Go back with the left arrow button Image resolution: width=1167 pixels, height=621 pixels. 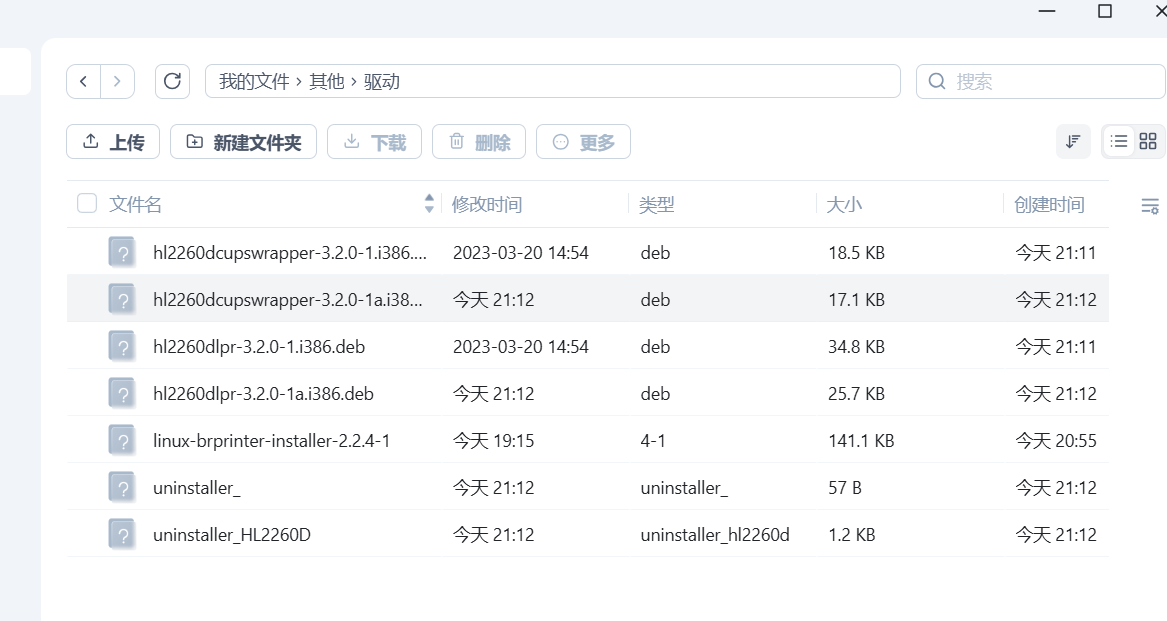point(83,81)
